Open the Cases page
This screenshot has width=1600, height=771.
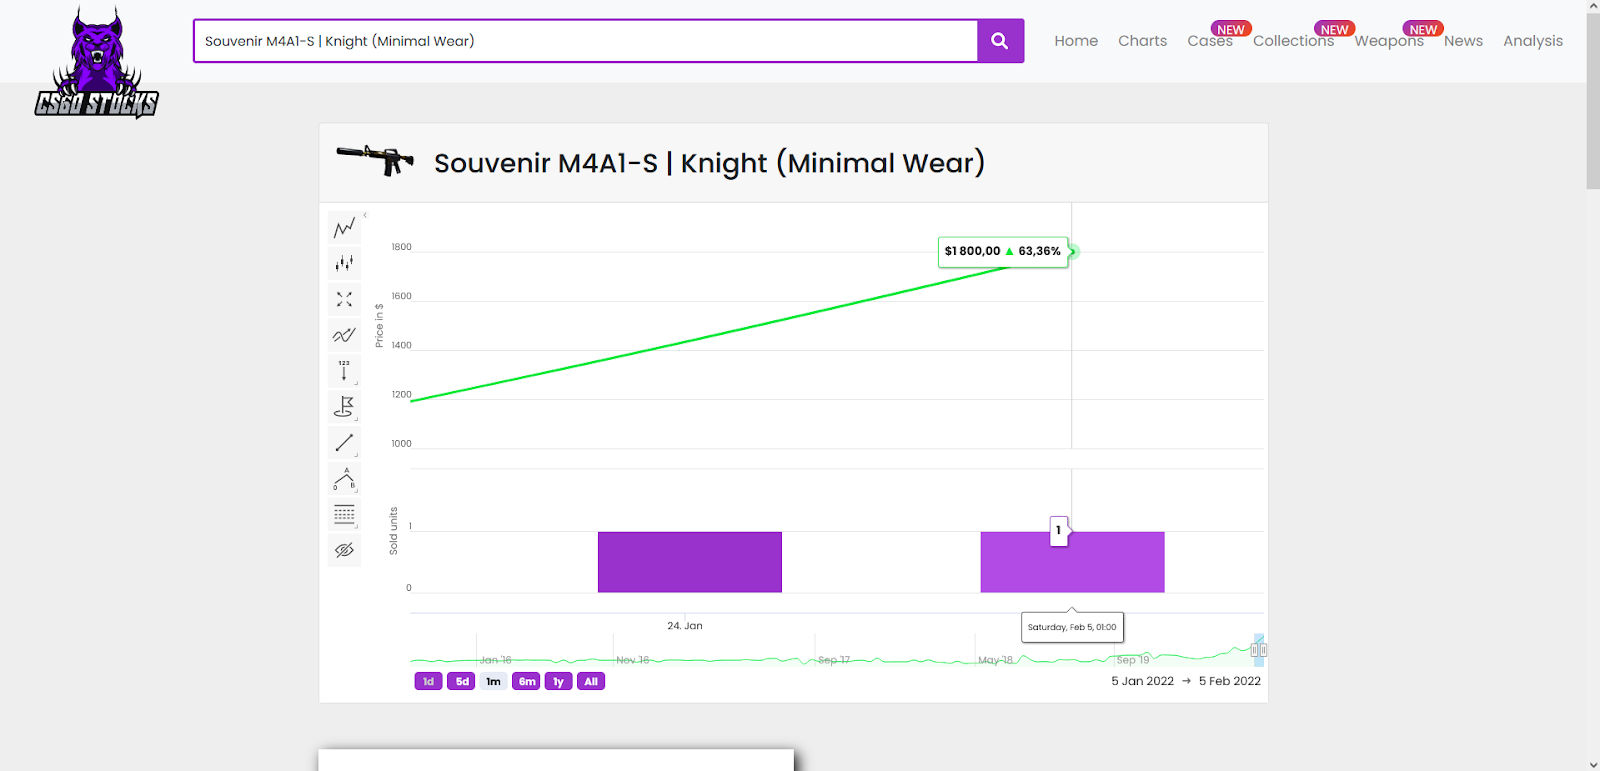[1210, 41]
